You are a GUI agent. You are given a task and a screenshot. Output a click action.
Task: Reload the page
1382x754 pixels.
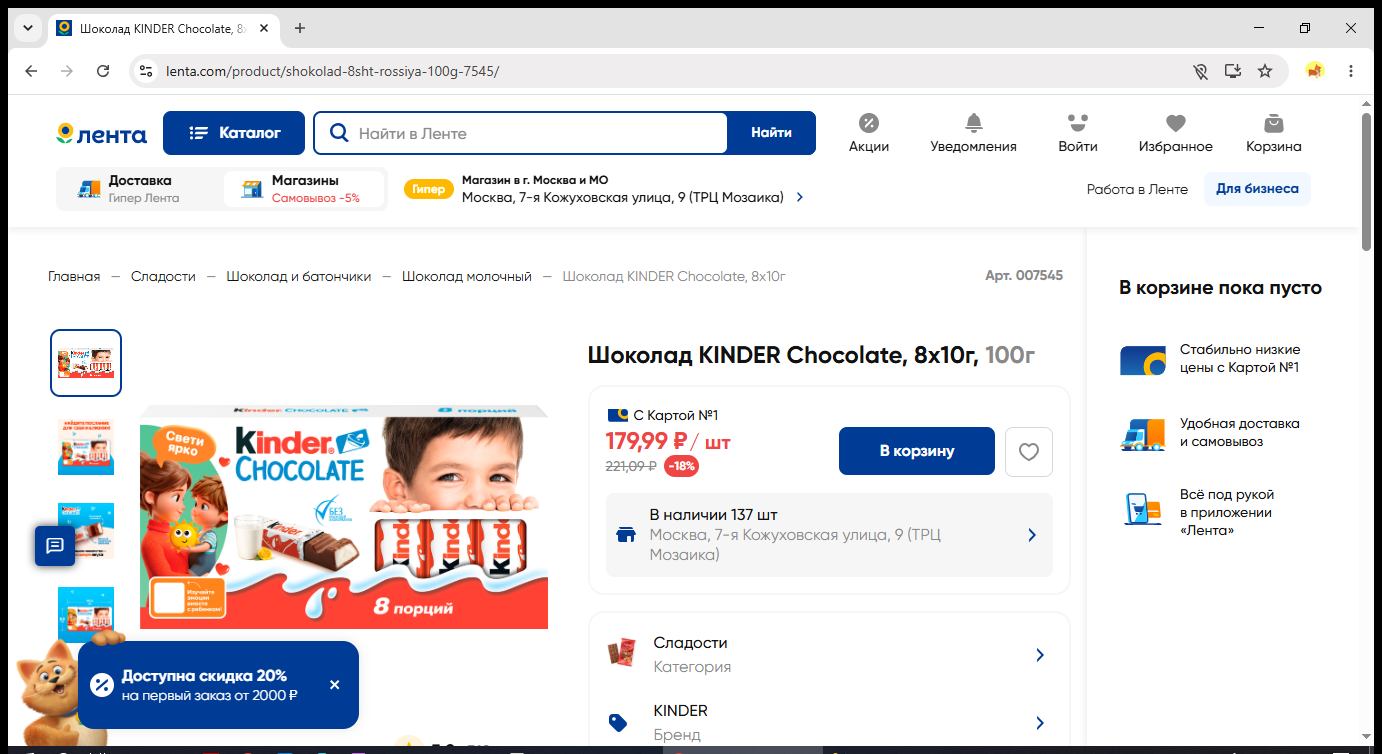tap(103, 71)
